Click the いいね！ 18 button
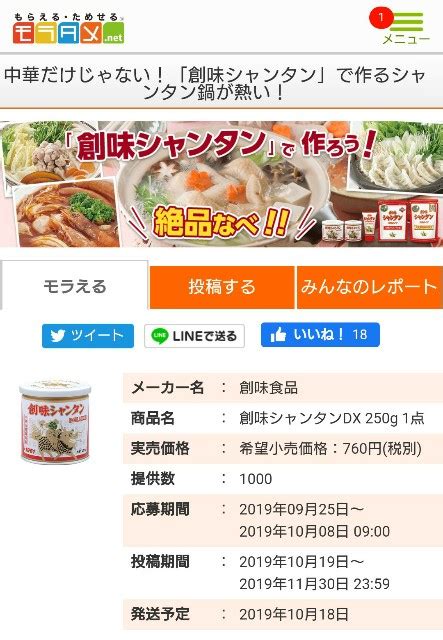The width and height of the screenshot is (443, 640). pos(320,335)
